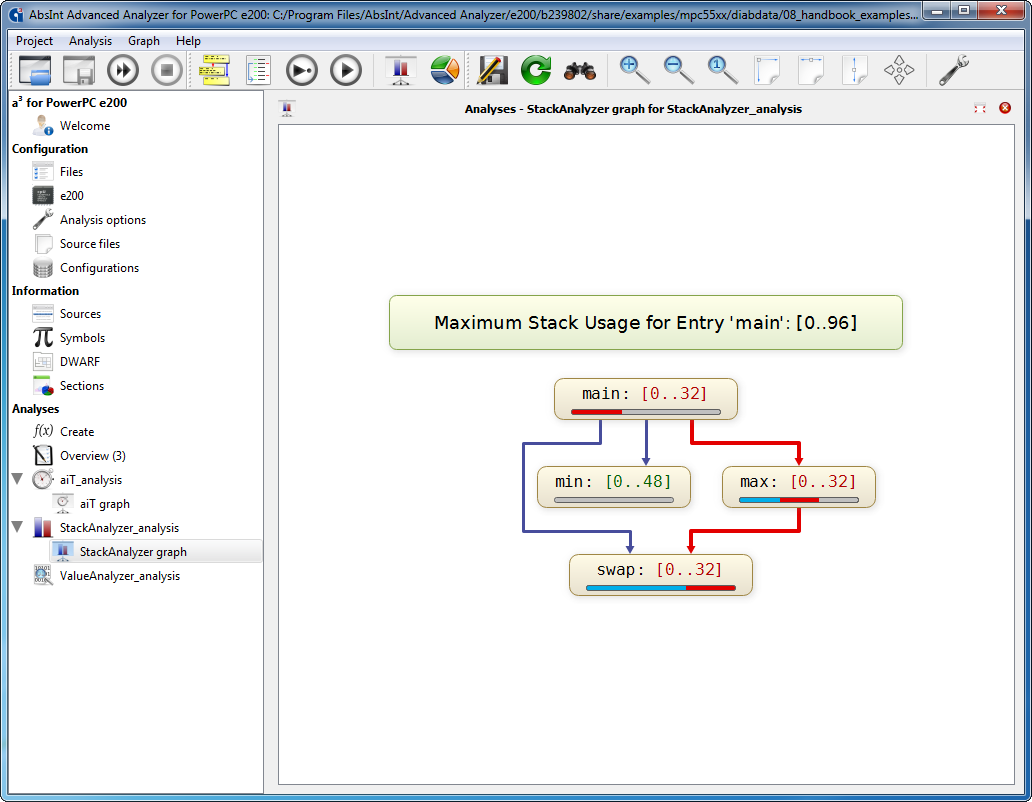
Task: Click the plain play run button
Action: [x=346, y=70]
